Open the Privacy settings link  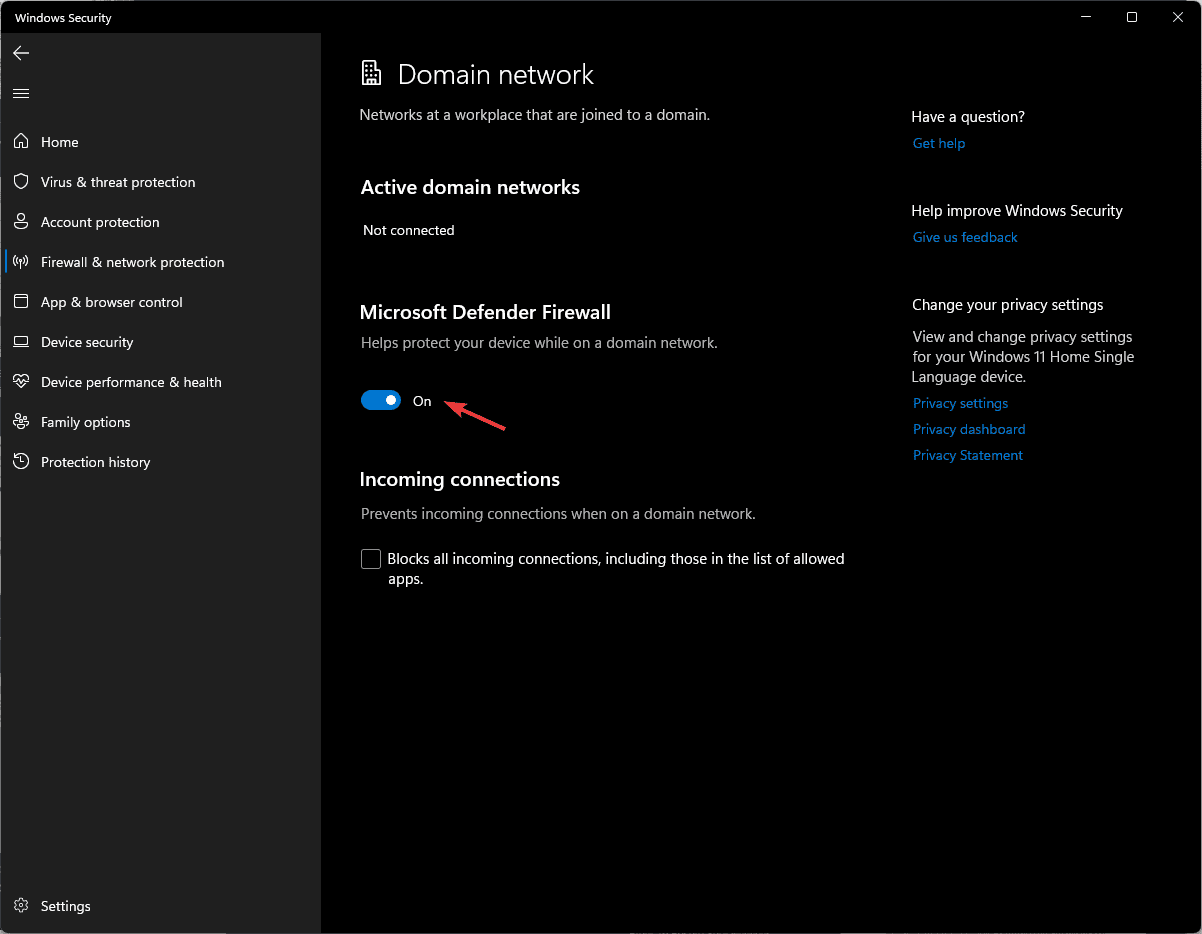pos(960,403)
